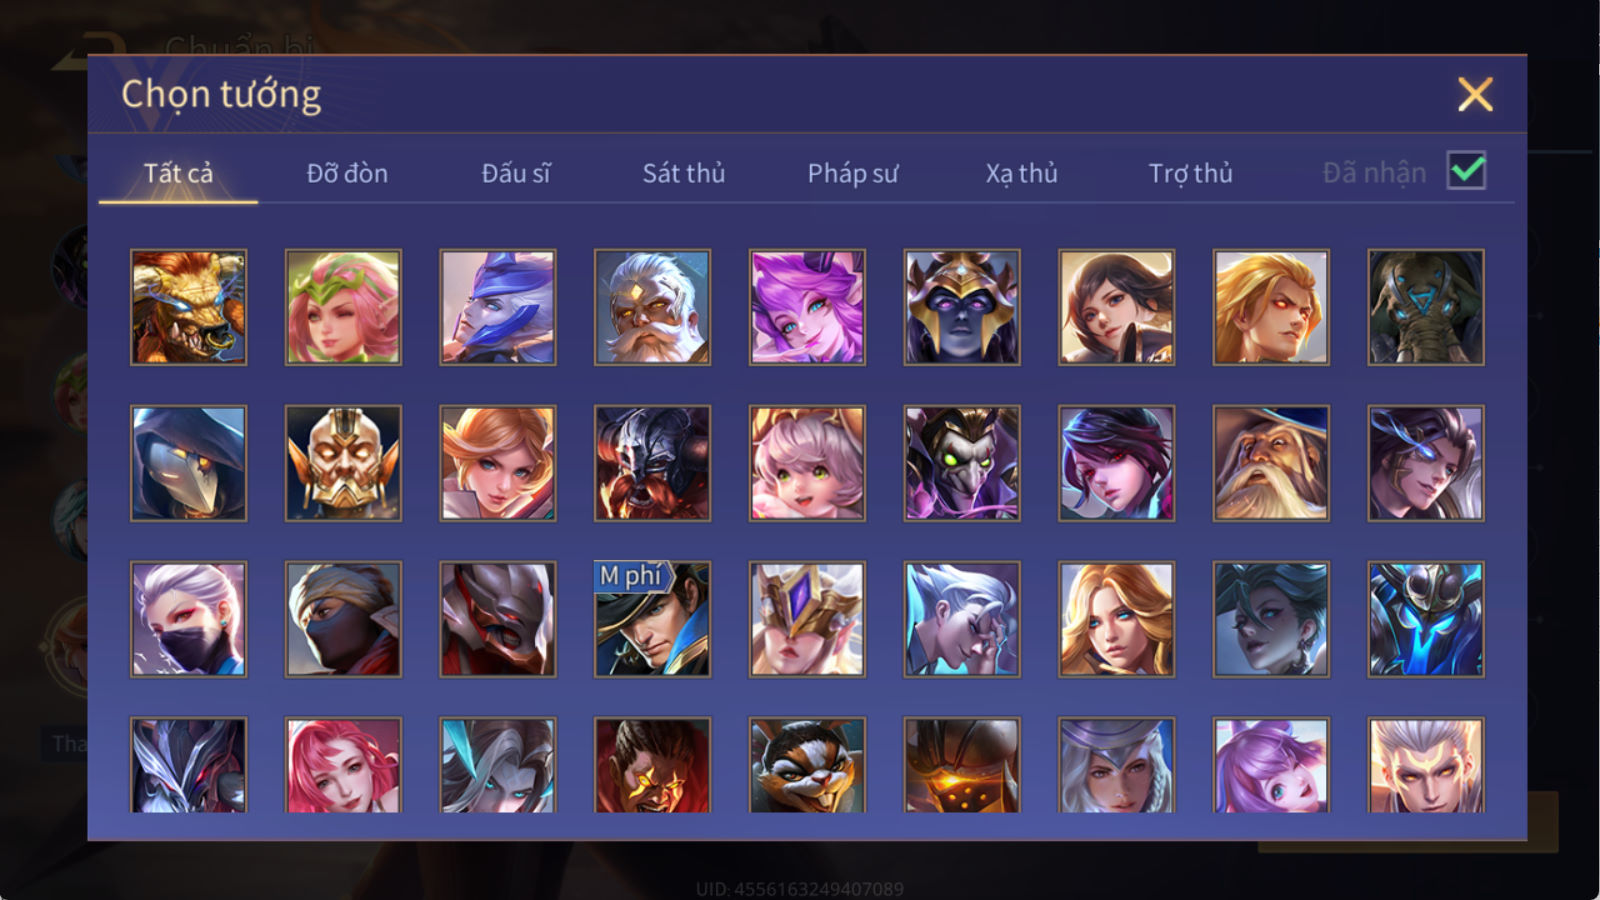Pick the raccoon-like creature hero

[x=807, y=765]
